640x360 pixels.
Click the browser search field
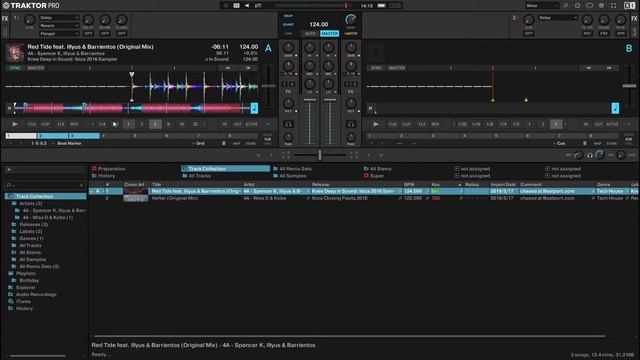click(45, 185)
